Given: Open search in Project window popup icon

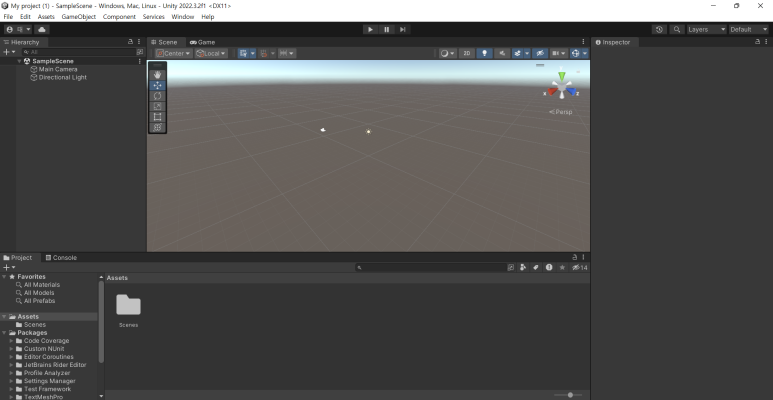Looking at the screenshot, I should coord(511,267).
